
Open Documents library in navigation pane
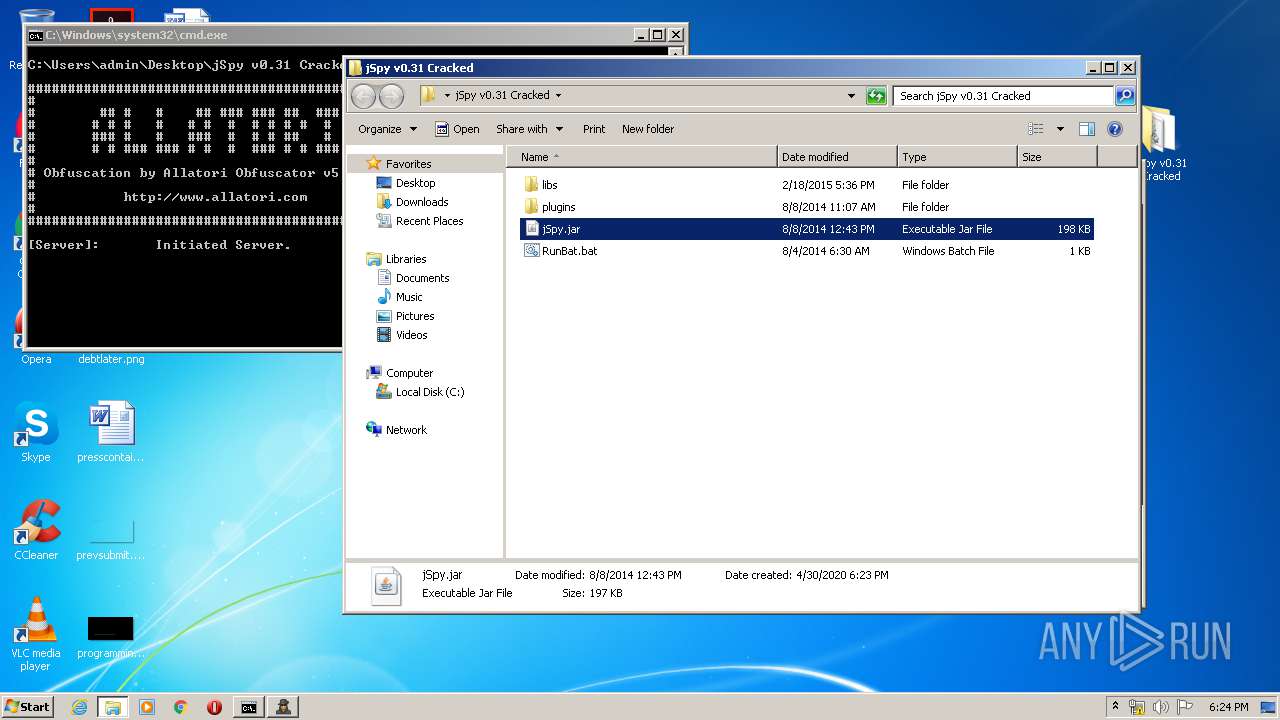422,278
